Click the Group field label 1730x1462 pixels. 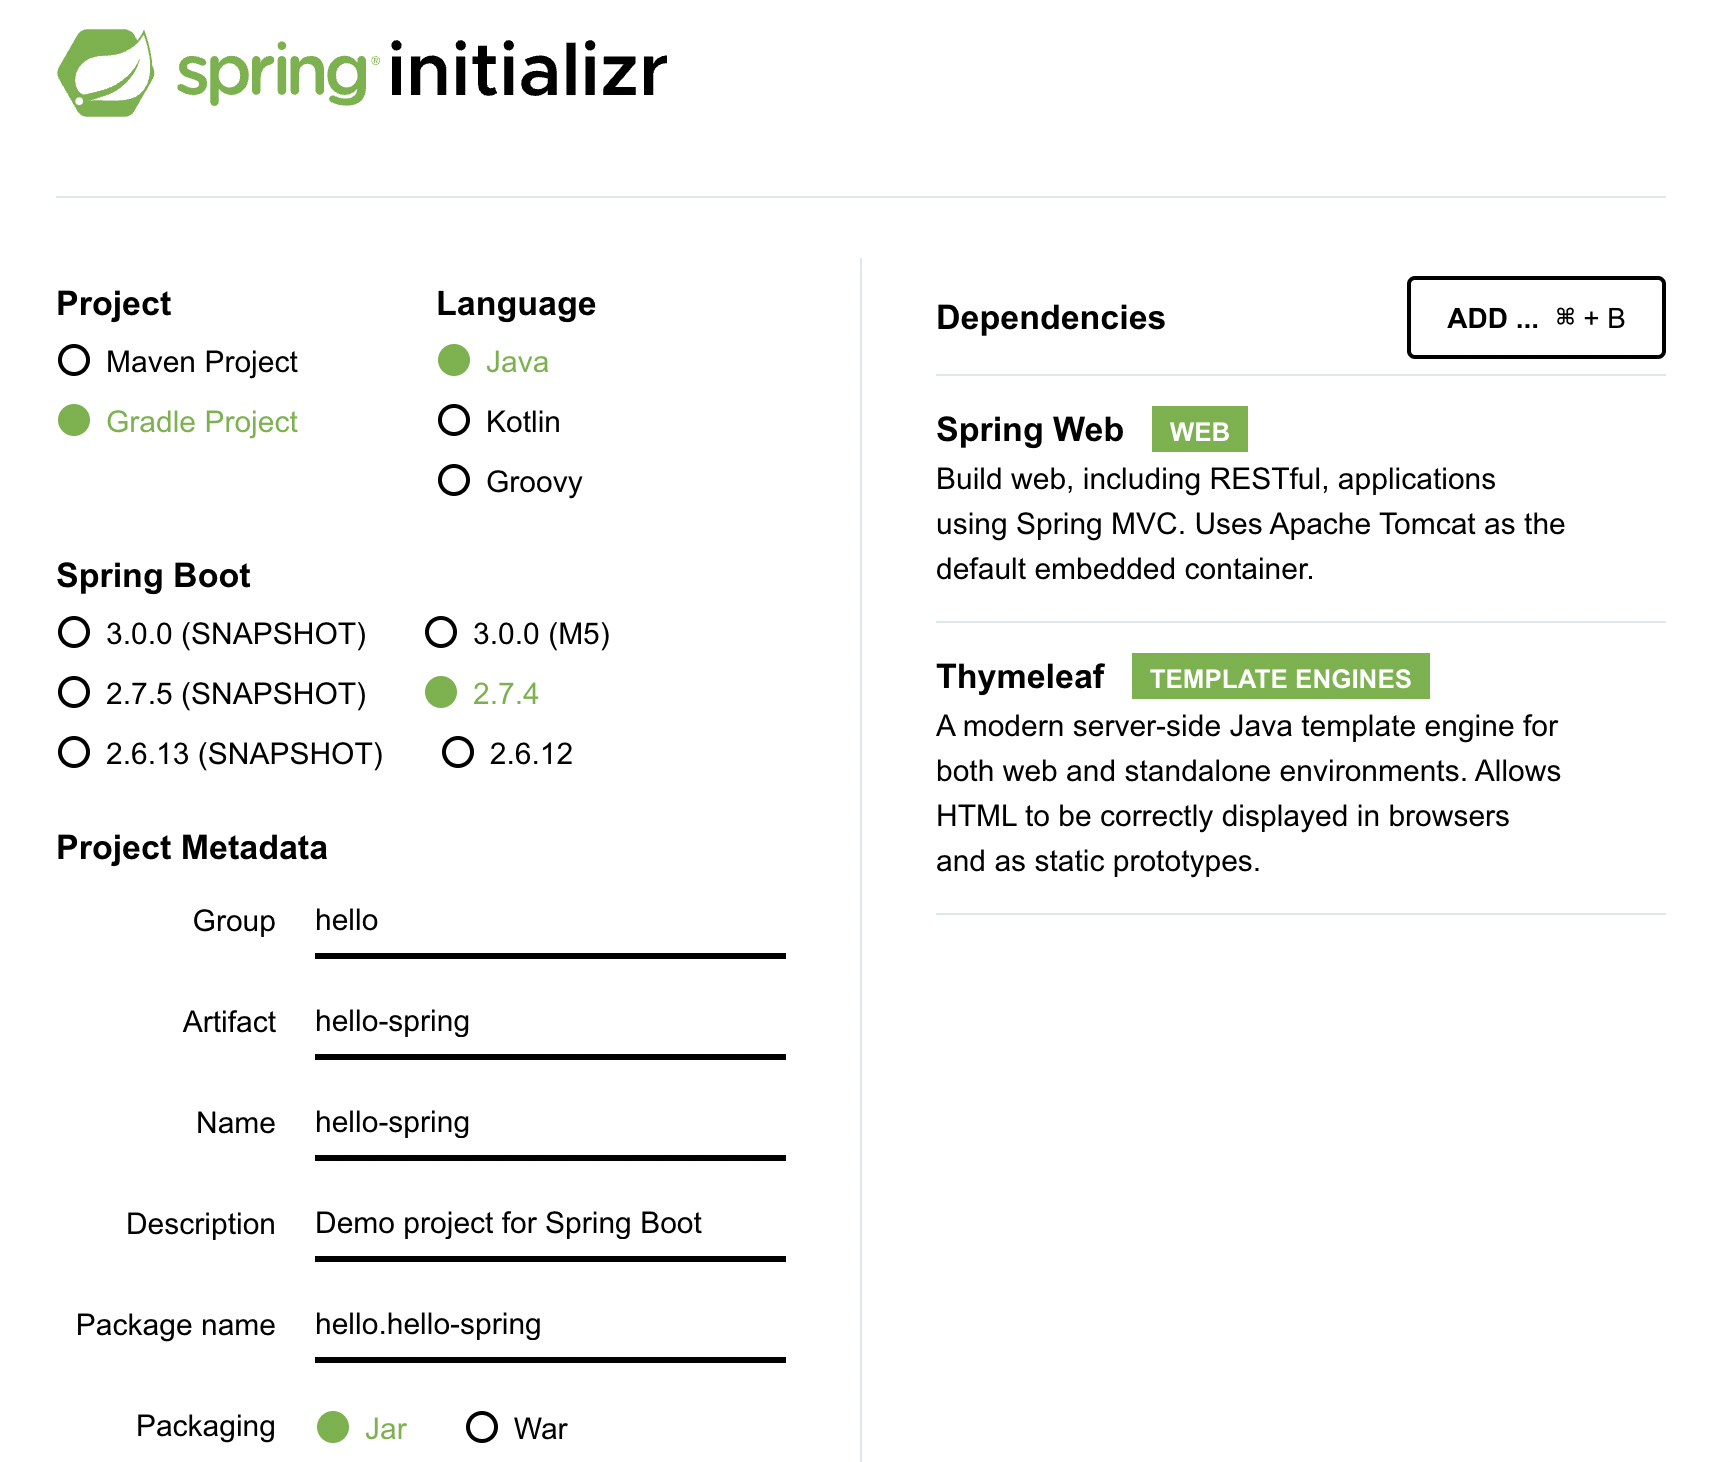[234, 921]
